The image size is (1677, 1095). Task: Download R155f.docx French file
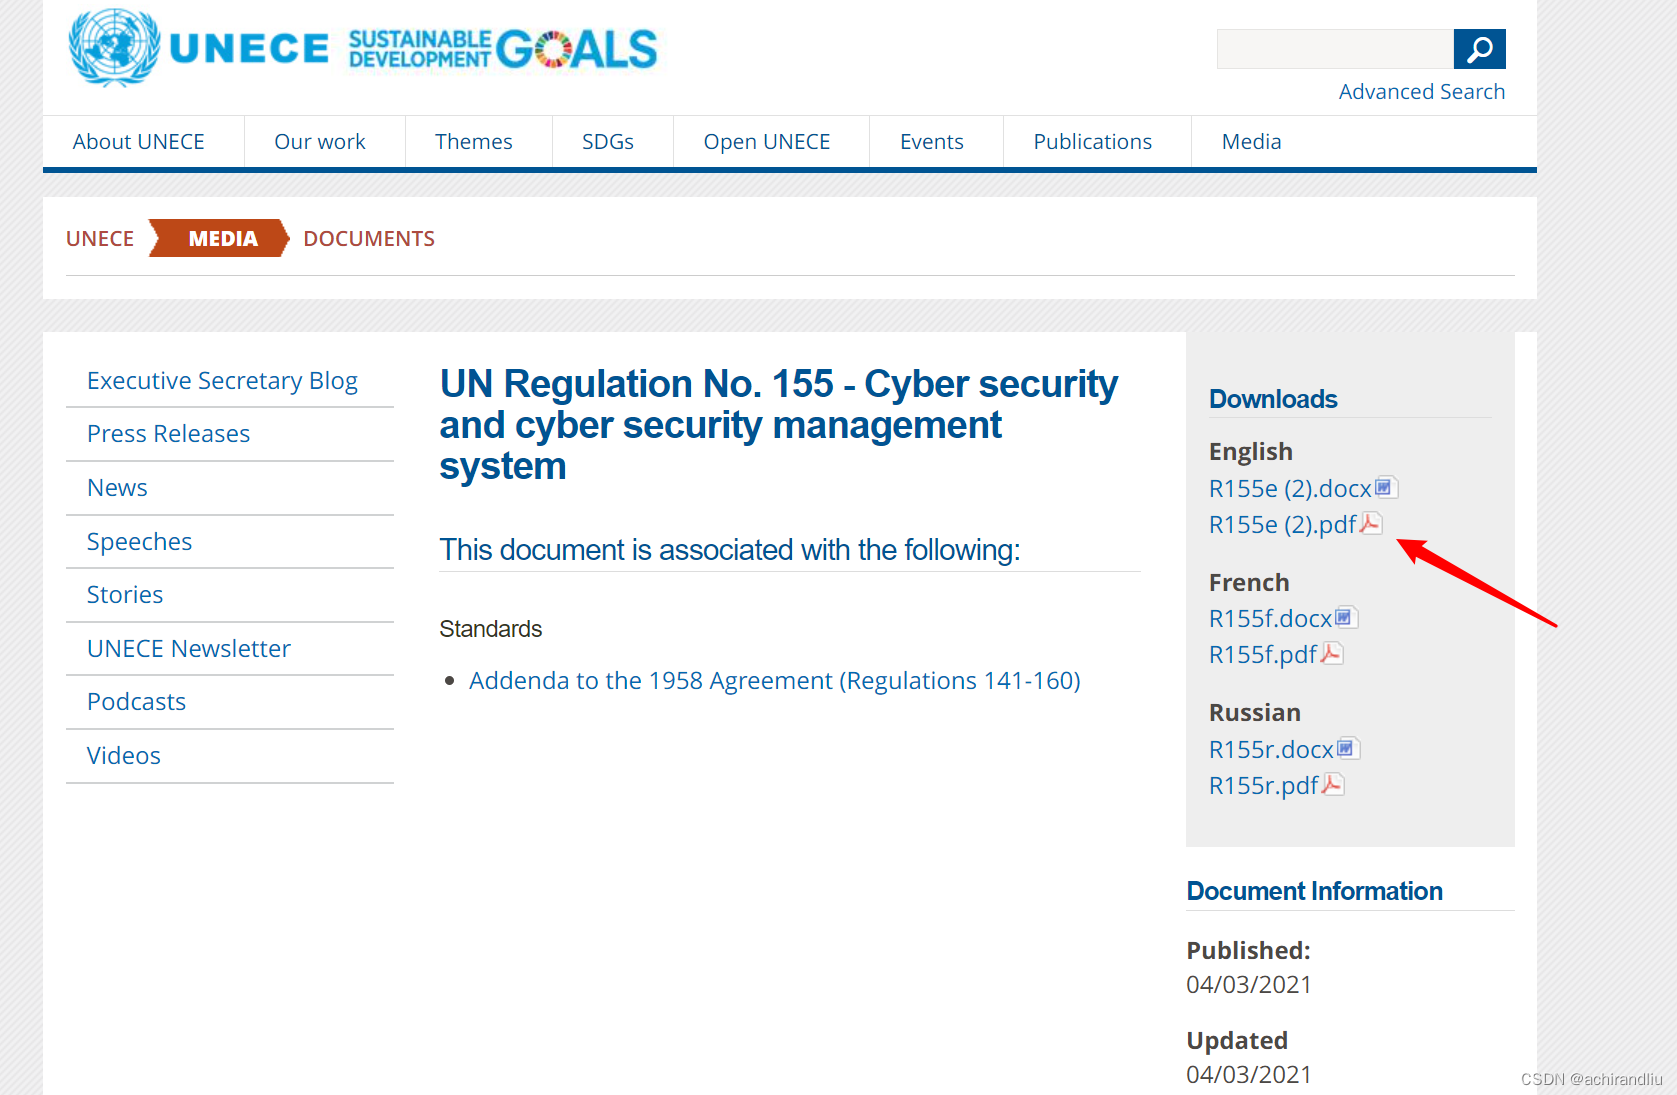click(1270, 618)
